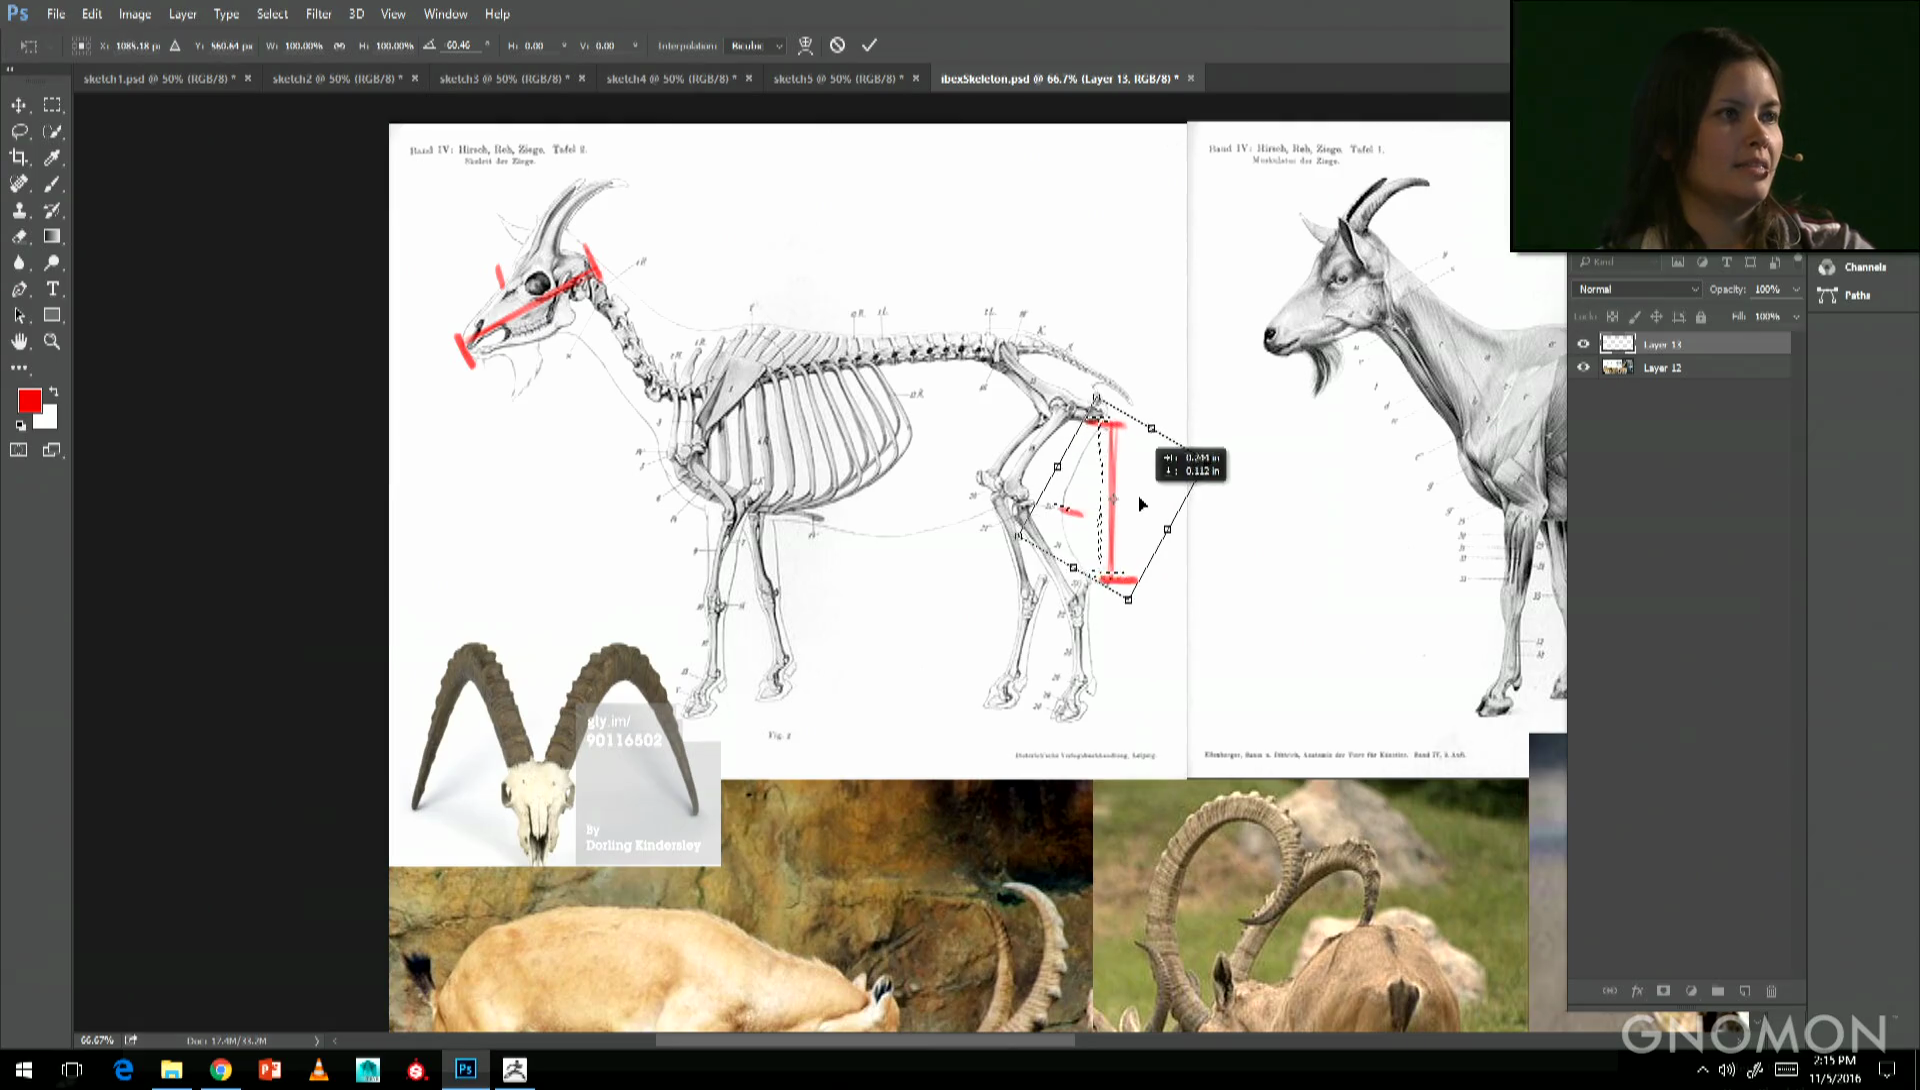The width and height of the screenshot is (1920, 1090).
Task: Click the Windows Start button
Action: [24, 1070]
